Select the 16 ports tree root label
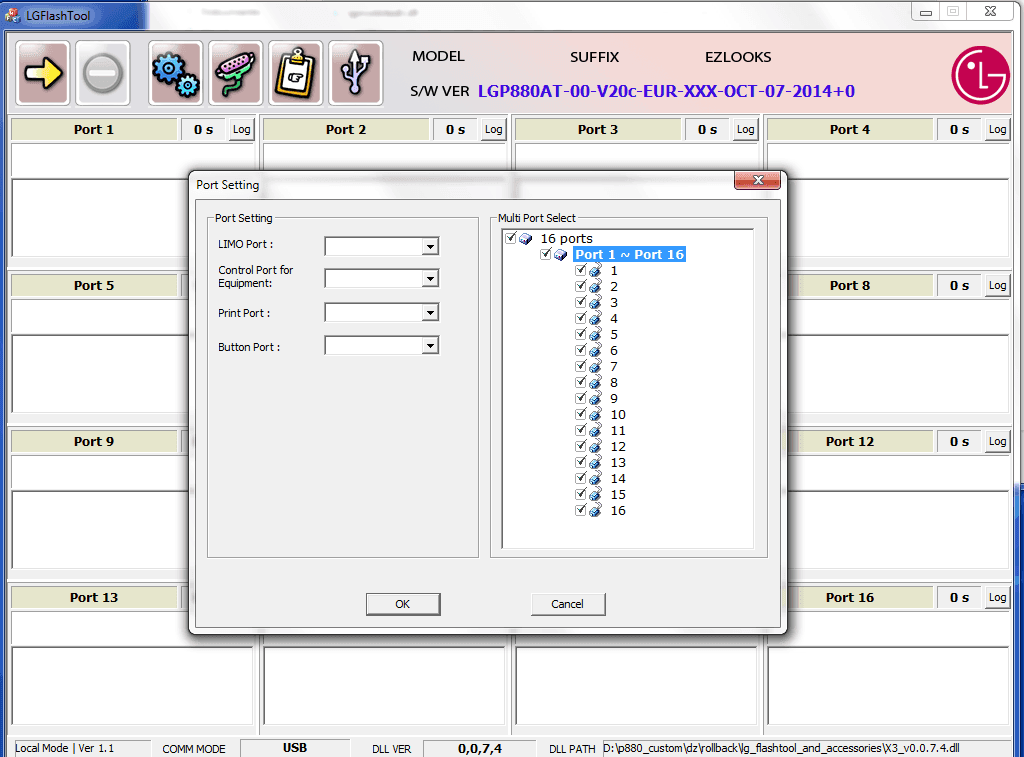 (566, 238)
